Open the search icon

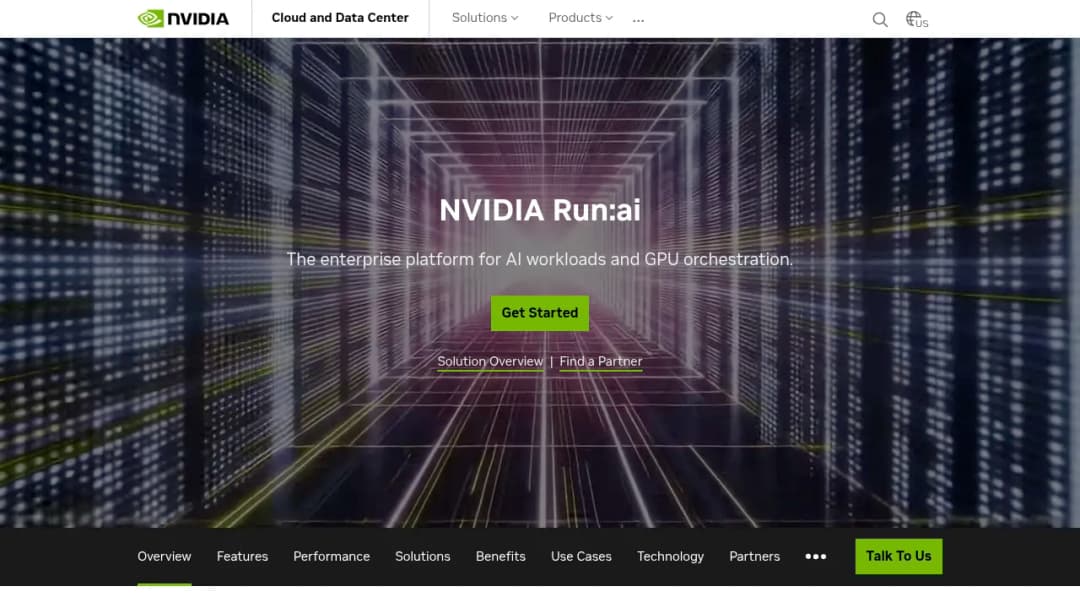click(880, 19)
